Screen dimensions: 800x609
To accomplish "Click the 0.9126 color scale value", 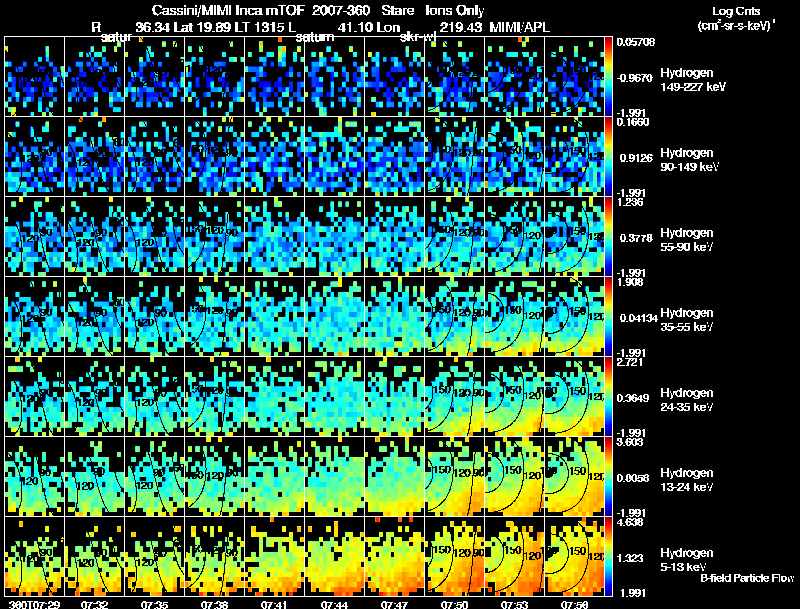I will tap(636, 158).
